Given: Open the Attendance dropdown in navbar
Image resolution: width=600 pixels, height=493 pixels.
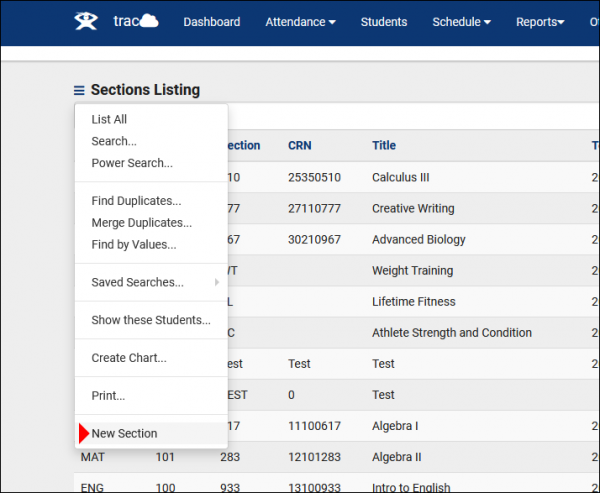Looking at the screenshot, I should tap(300, 22).
